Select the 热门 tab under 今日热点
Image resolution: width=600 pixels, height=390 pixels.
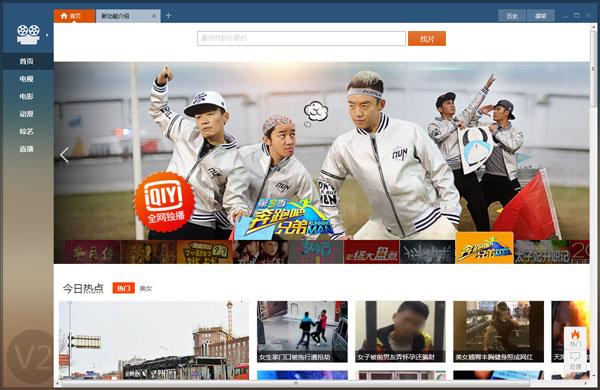pyautogui.click(x=124, y=288)
